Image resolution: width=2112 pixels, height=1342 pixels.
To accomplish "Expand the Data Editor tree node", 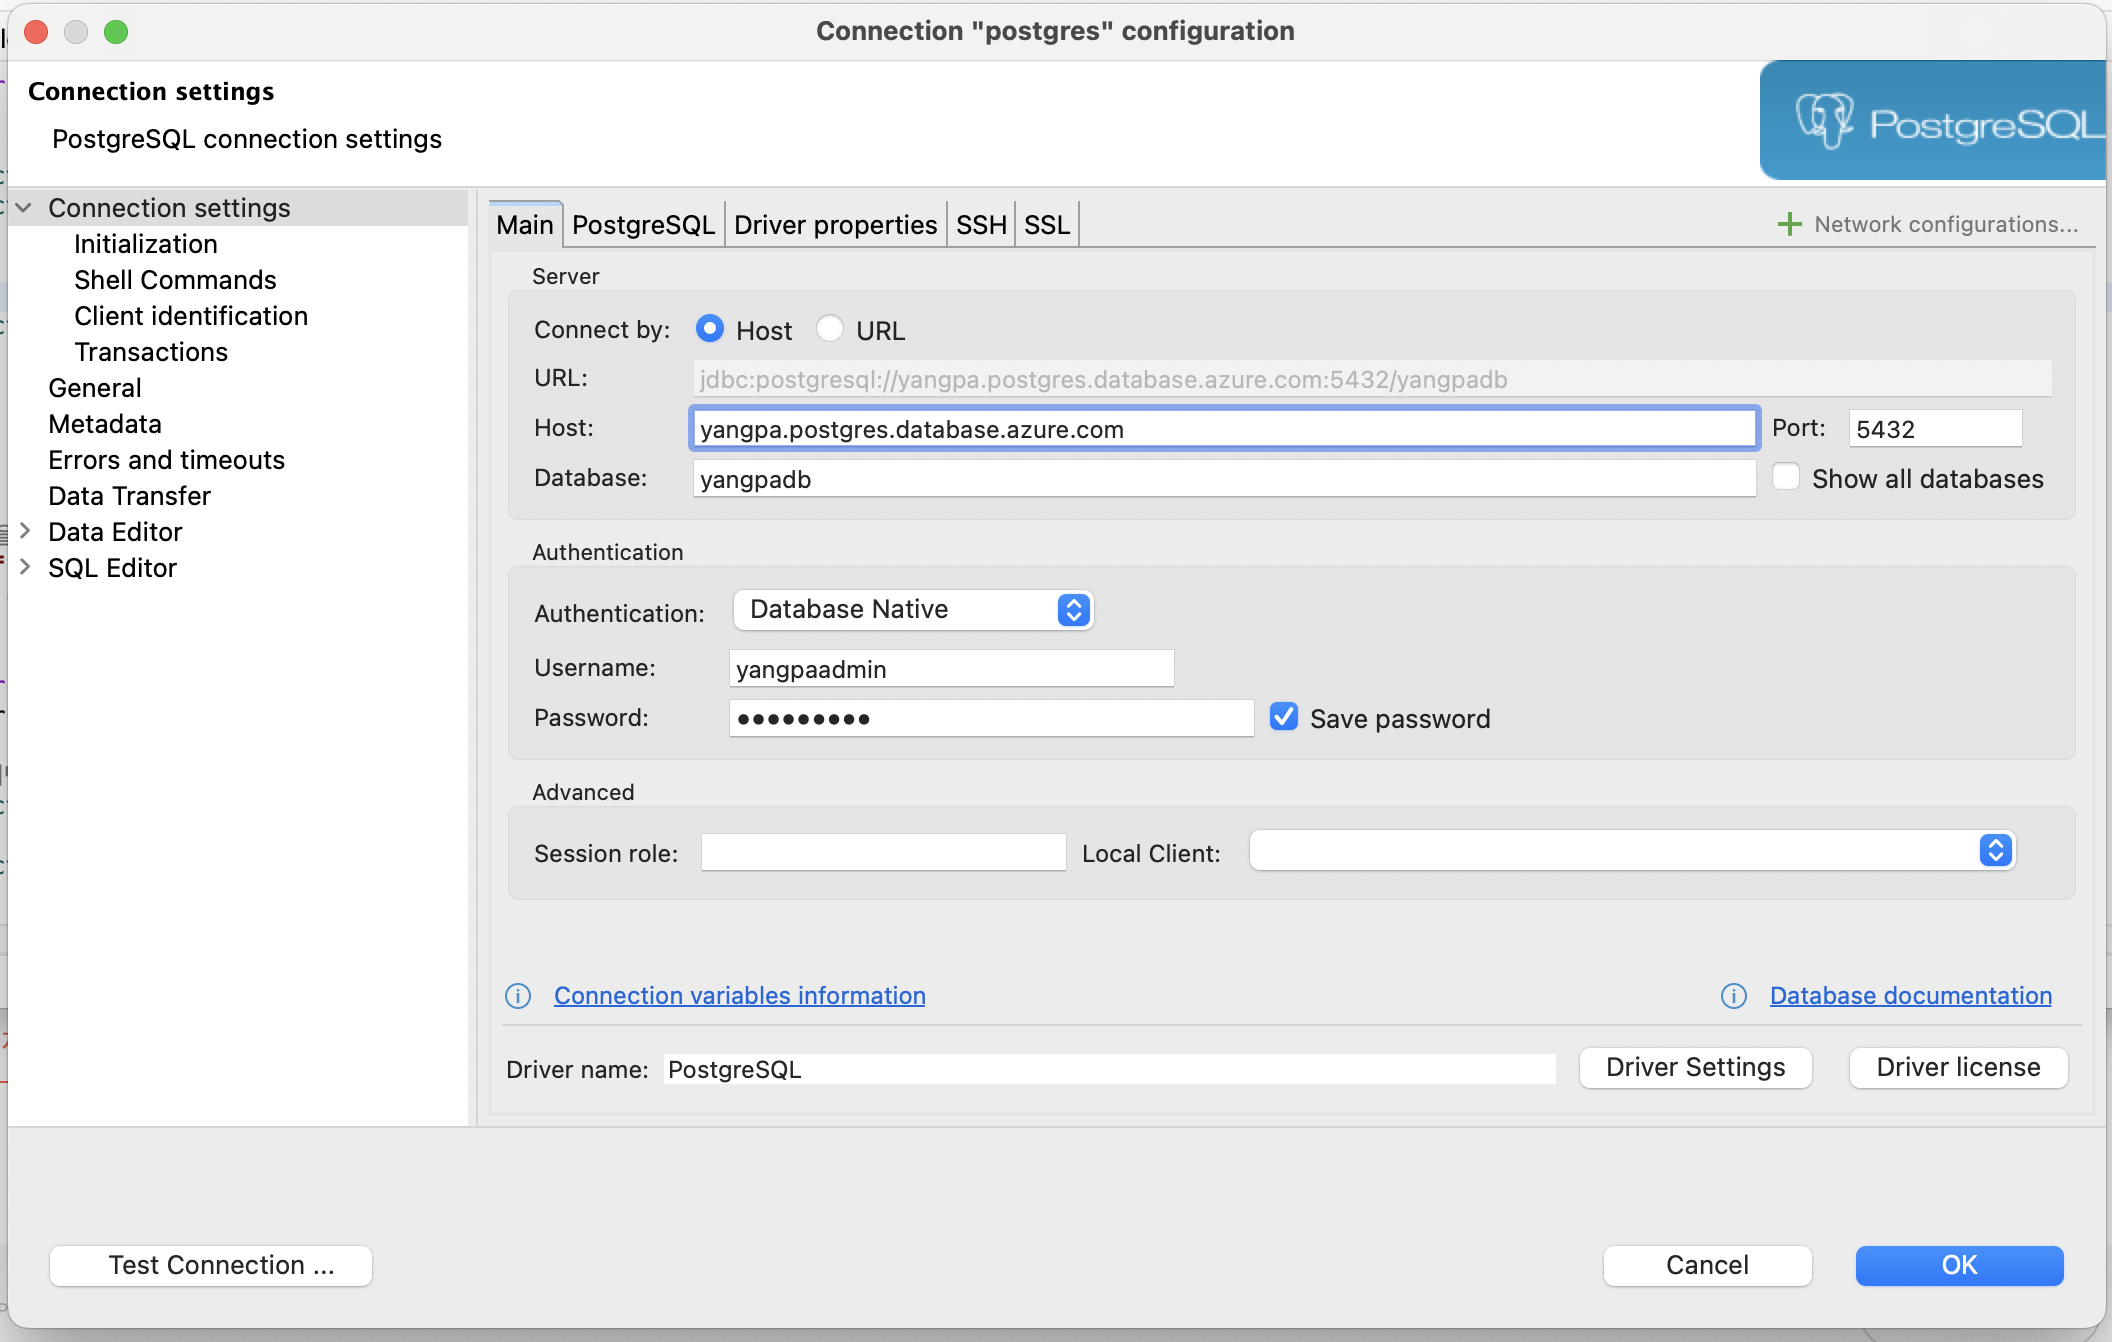I will pyautogui.click(x=25, y=531).
